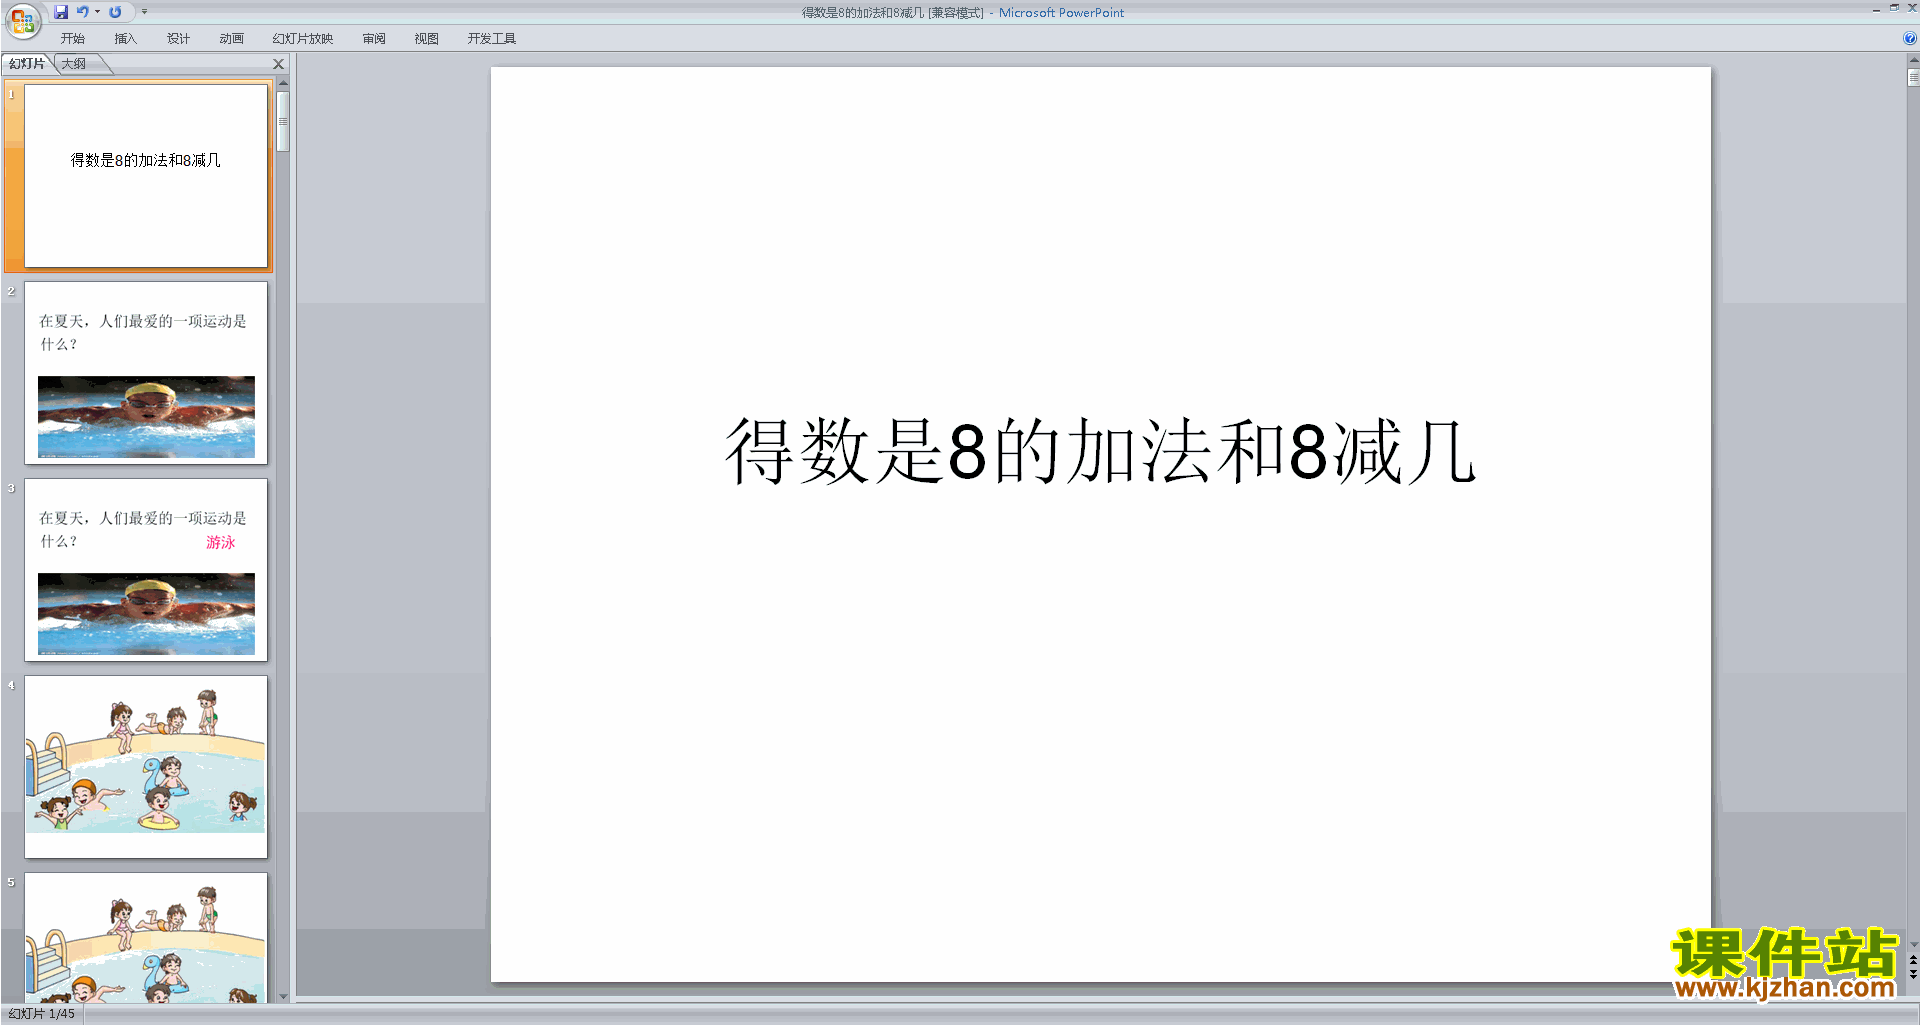Open the 设计 ribbon tab
Image resolution: width=1920 pixels, height=1025 pixels.
click(178, 39)
